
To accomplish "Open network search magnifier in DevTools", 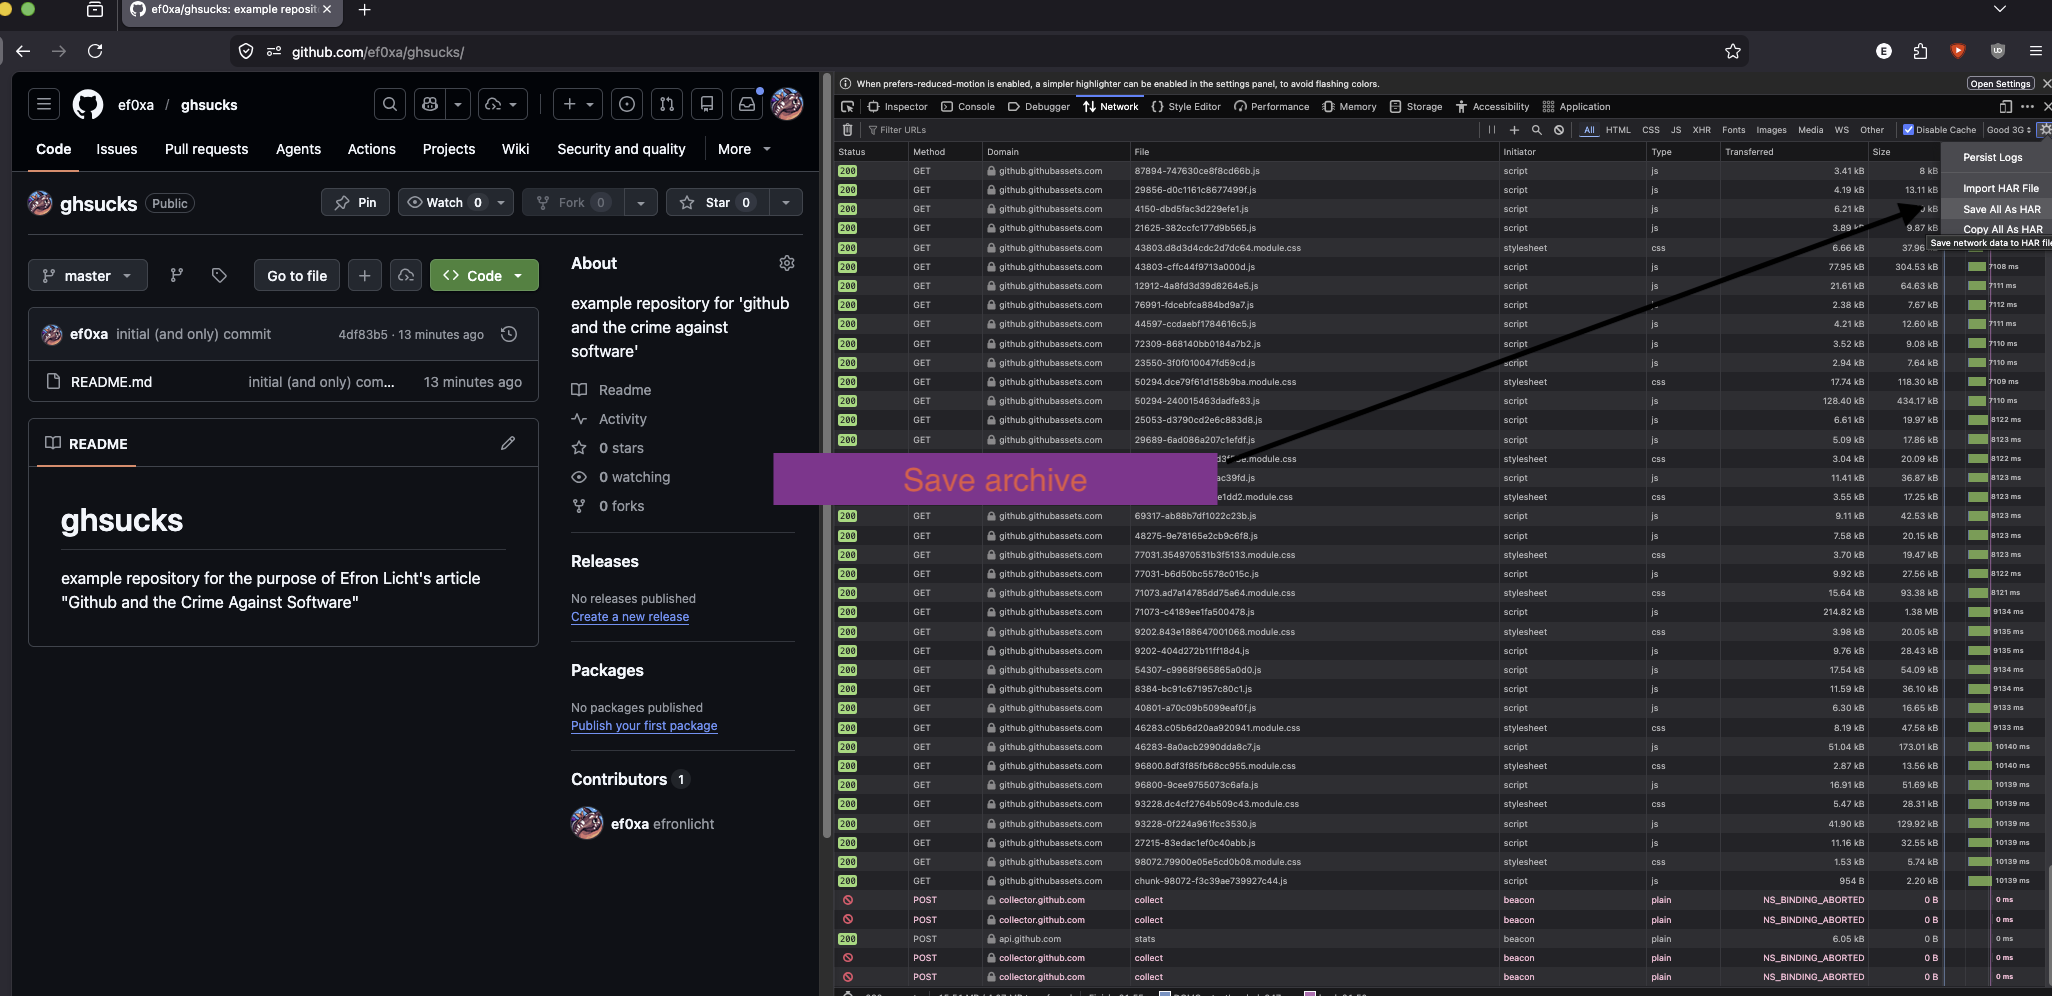I will tap(1537, 130).
